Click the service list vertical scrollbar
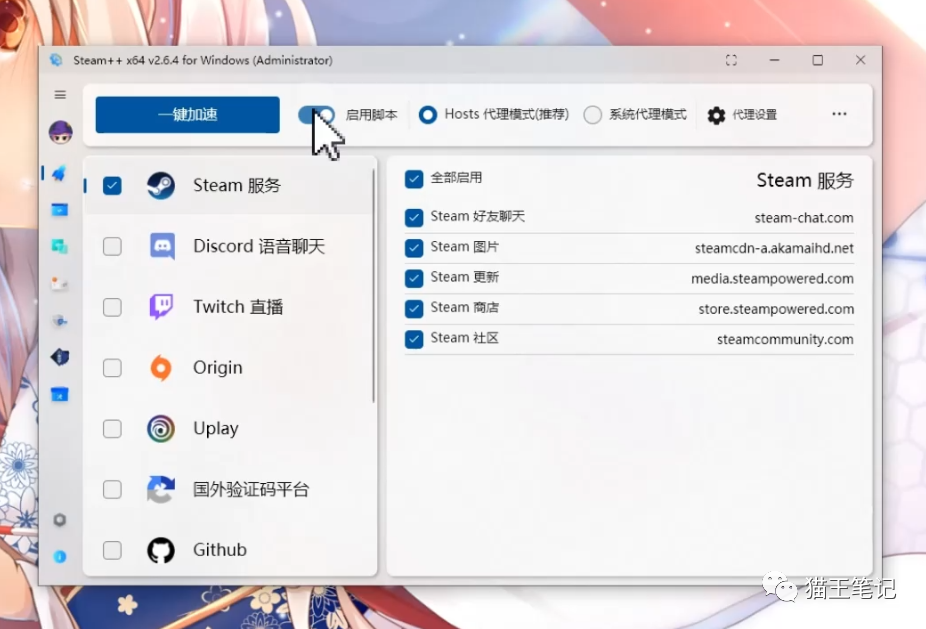Viewport: 926px width, 629px height. coord(374,286)
